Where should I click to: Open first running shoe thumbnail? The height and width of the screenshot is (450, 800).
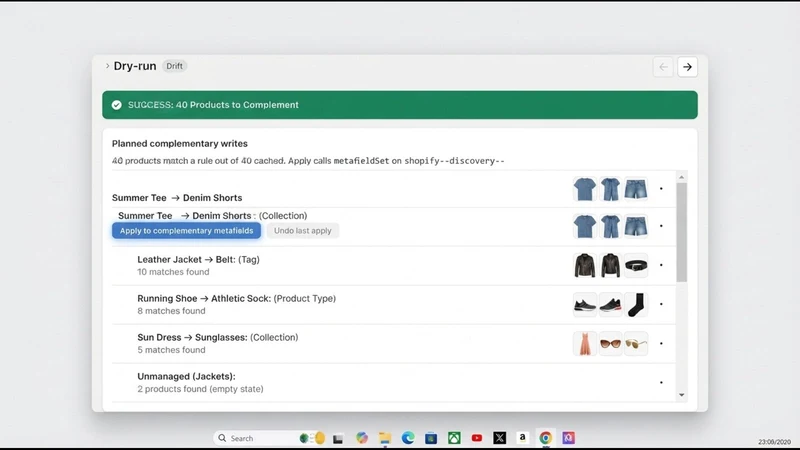coord(585,305)
